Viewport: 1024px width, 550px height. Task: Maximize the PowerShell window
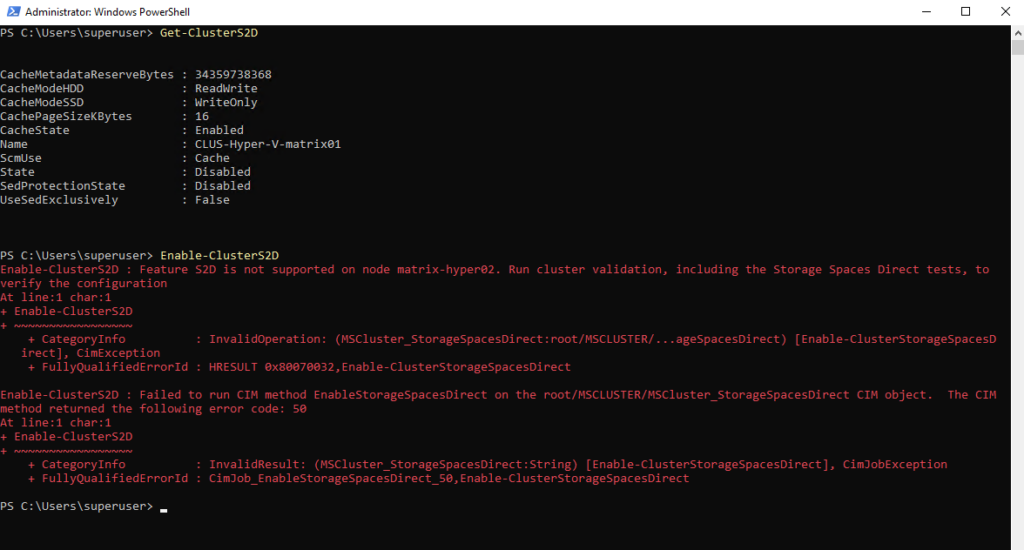(x=965, y=12)
